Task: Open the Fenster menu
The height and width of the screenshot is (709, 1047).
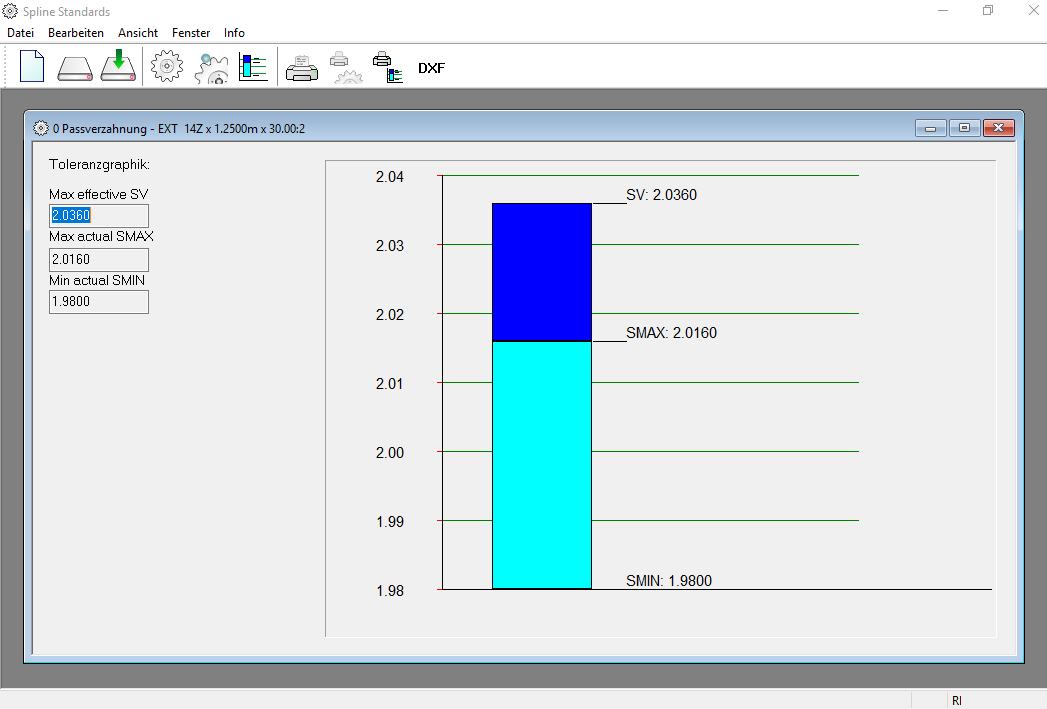Action: [x=191, y=33]
